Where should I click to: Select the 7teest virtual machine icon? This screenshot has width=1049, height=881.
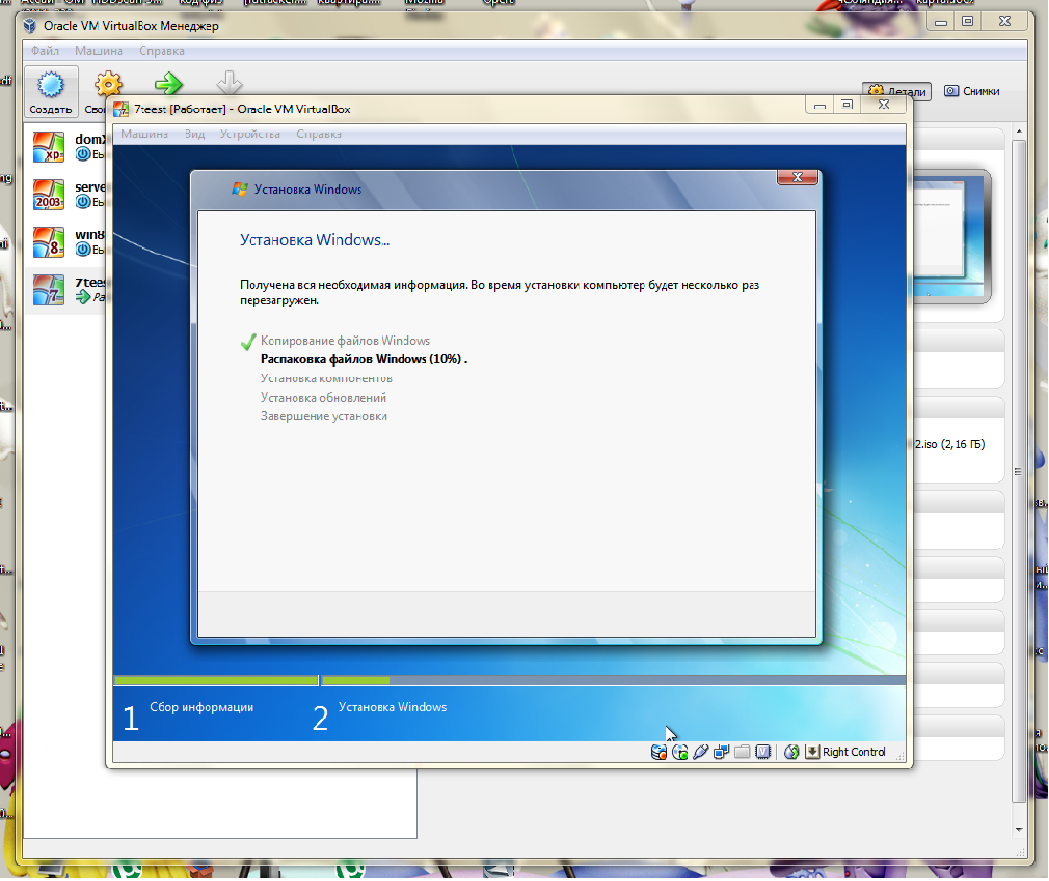(x=48, y=290)
